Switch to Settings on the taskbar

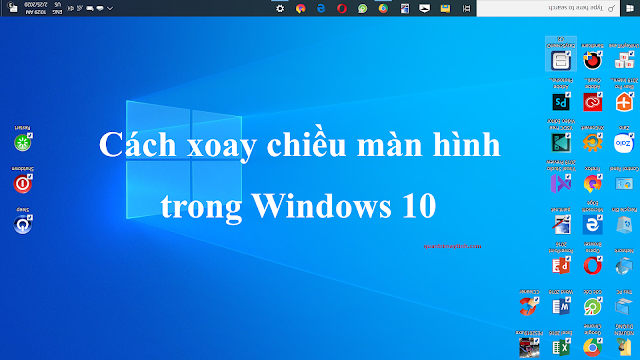[280, 8]
